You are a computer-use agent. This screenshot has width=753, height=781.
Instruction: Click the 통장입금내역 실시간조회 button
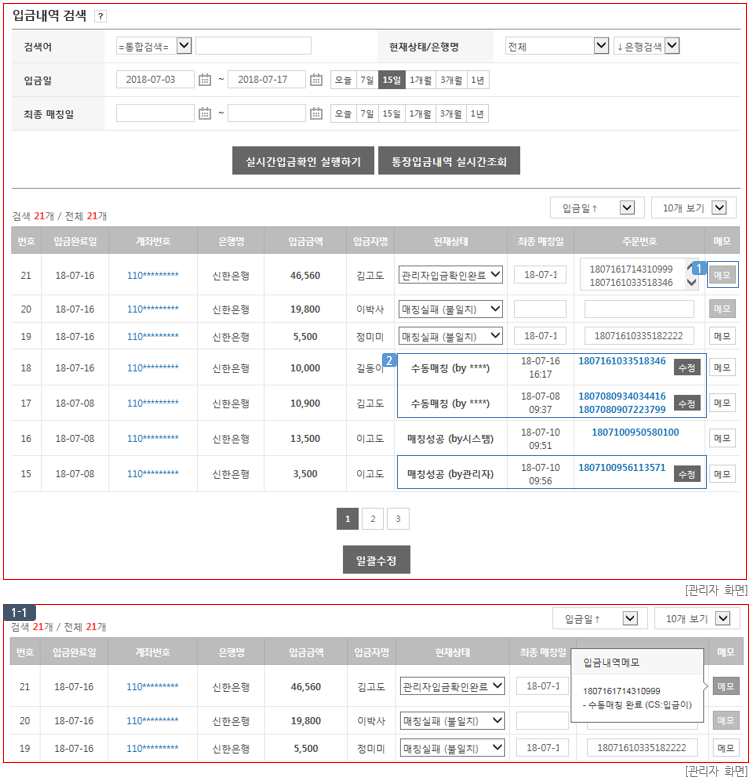click(449, 161)
